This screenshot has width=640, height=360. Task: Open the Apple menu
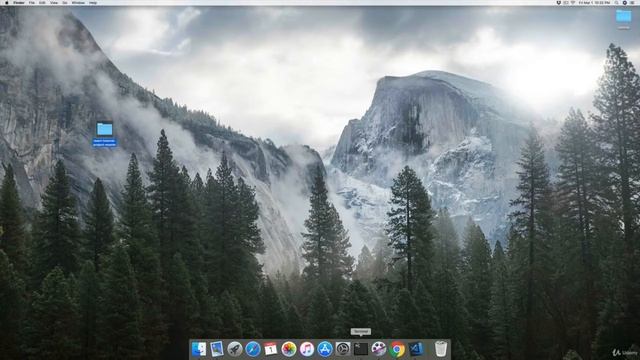click(7, 2)
